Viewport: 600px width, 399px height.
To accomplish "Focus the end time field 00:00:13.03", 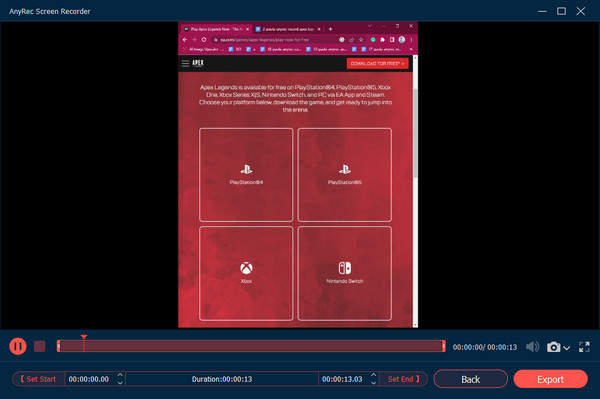I will 342,379.
